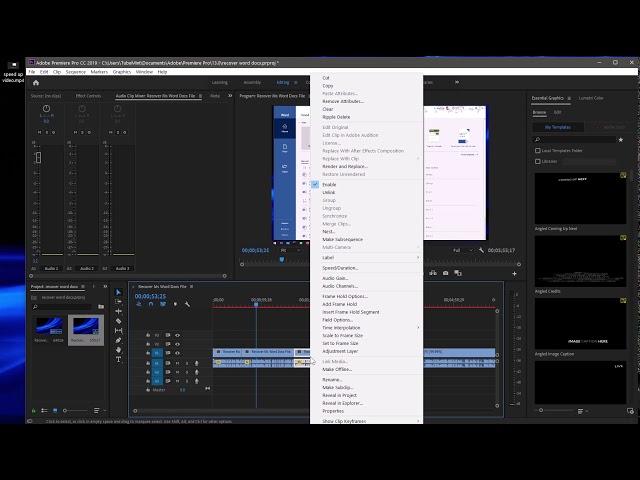This screenshot has width=640, height=480.
Task: Expand source panel tabs overflow chevron
Action: click(230, 96)
